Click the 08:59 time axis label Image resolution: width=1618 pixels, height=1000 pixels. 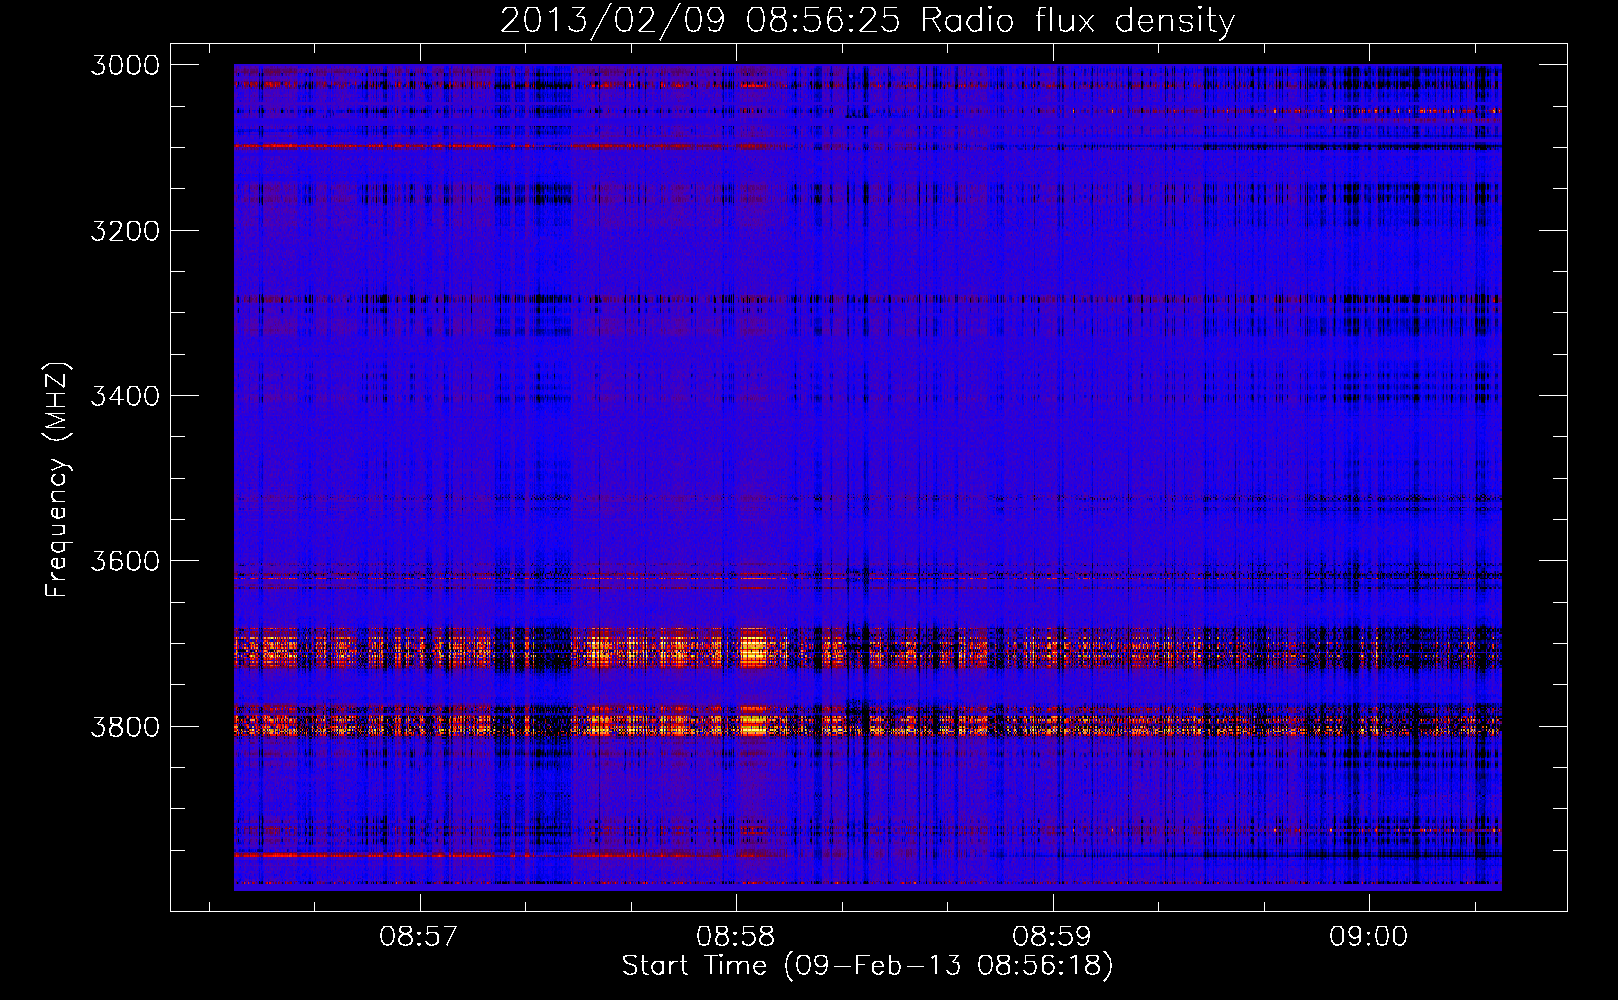(1052, 937)
